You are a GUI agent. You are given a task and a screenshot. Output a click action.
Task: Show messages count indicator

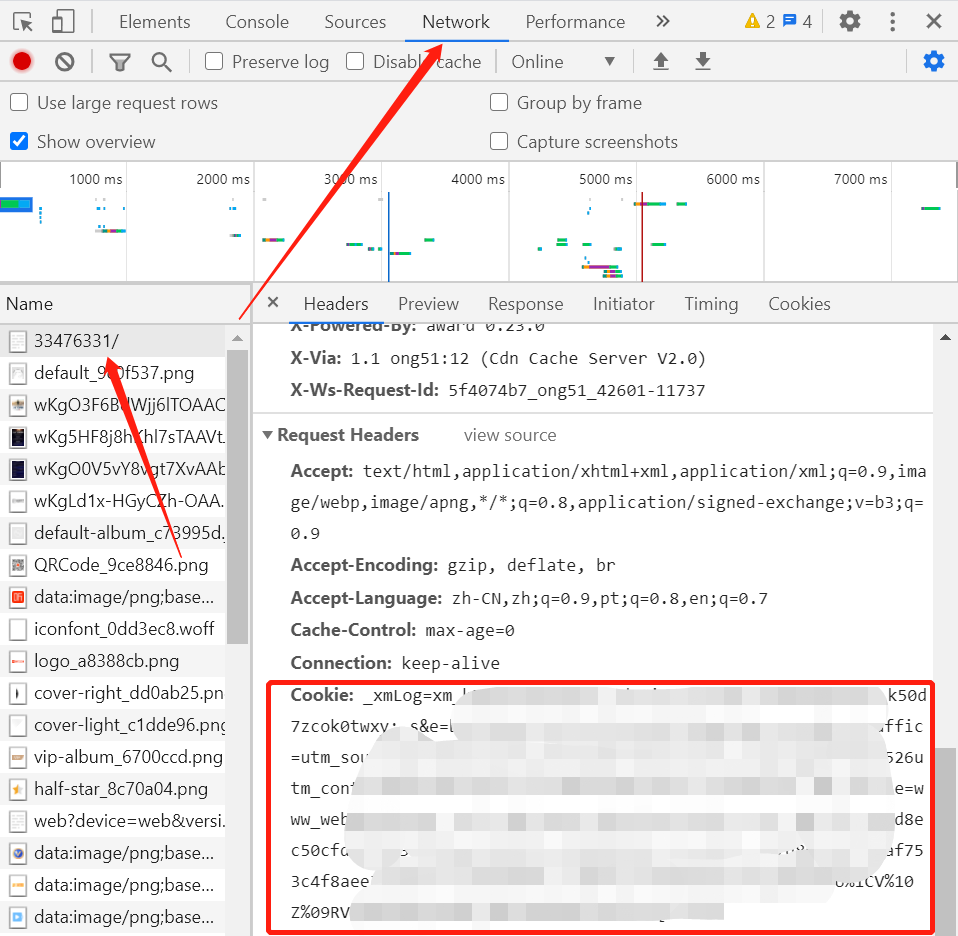[x=797, y=21]
